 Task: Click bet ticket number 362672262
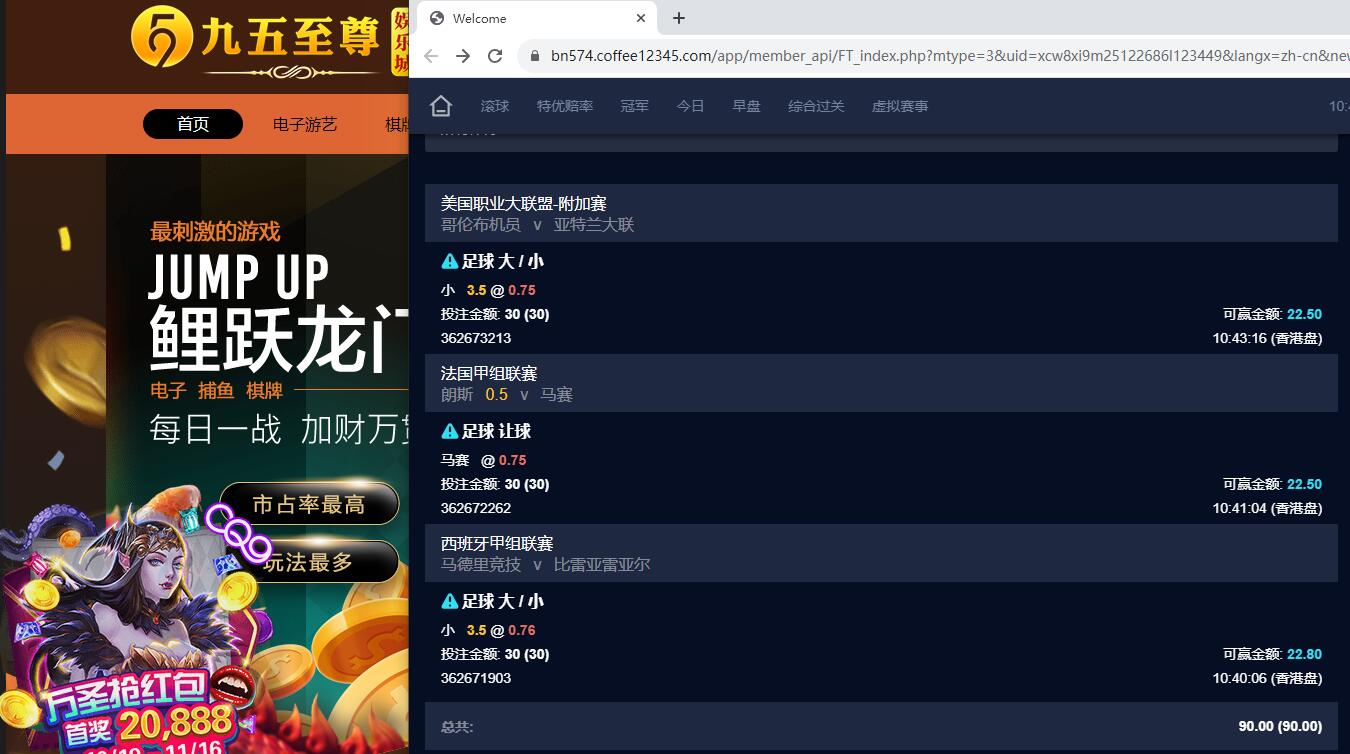(x=476, y=508)
